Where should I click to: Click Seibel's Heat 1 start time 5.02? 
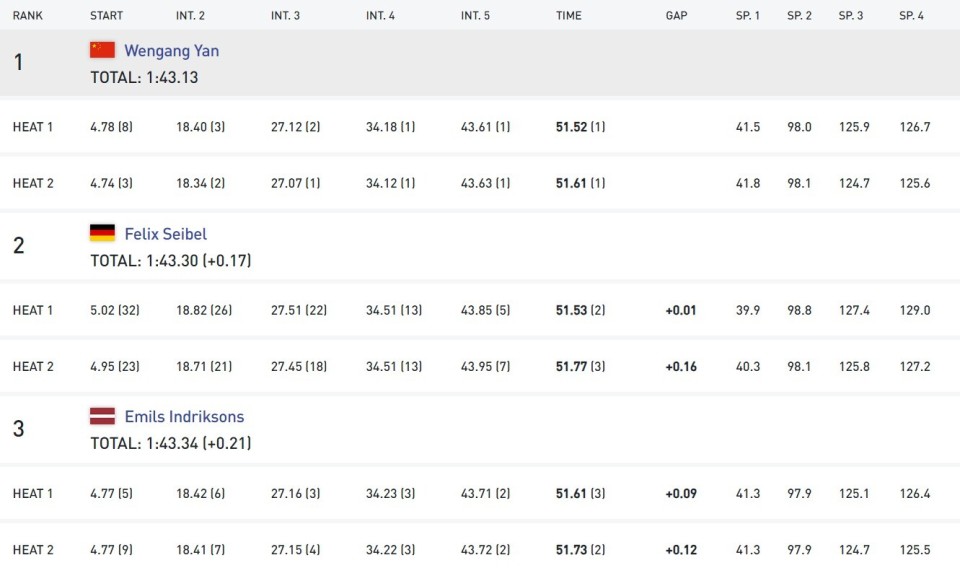pos(102,310)
